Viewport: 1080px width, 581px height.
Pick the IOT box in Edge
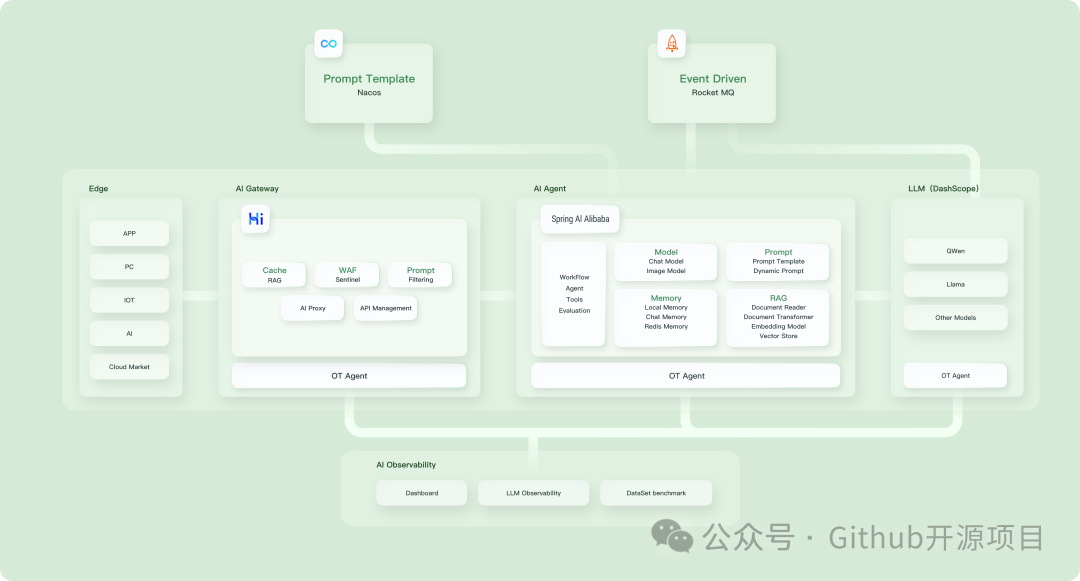click(129, 300)
